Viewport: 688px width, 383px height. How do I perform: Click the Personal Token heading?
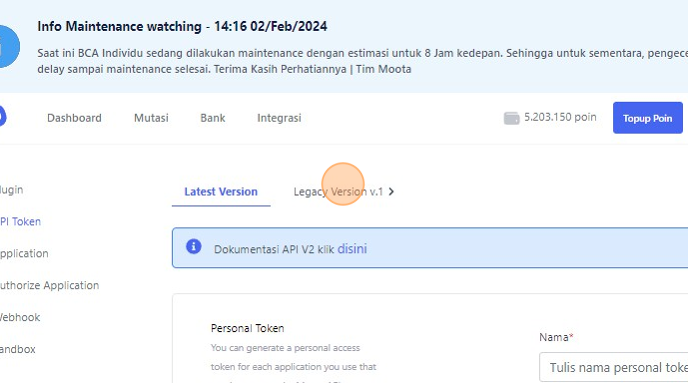247,328
